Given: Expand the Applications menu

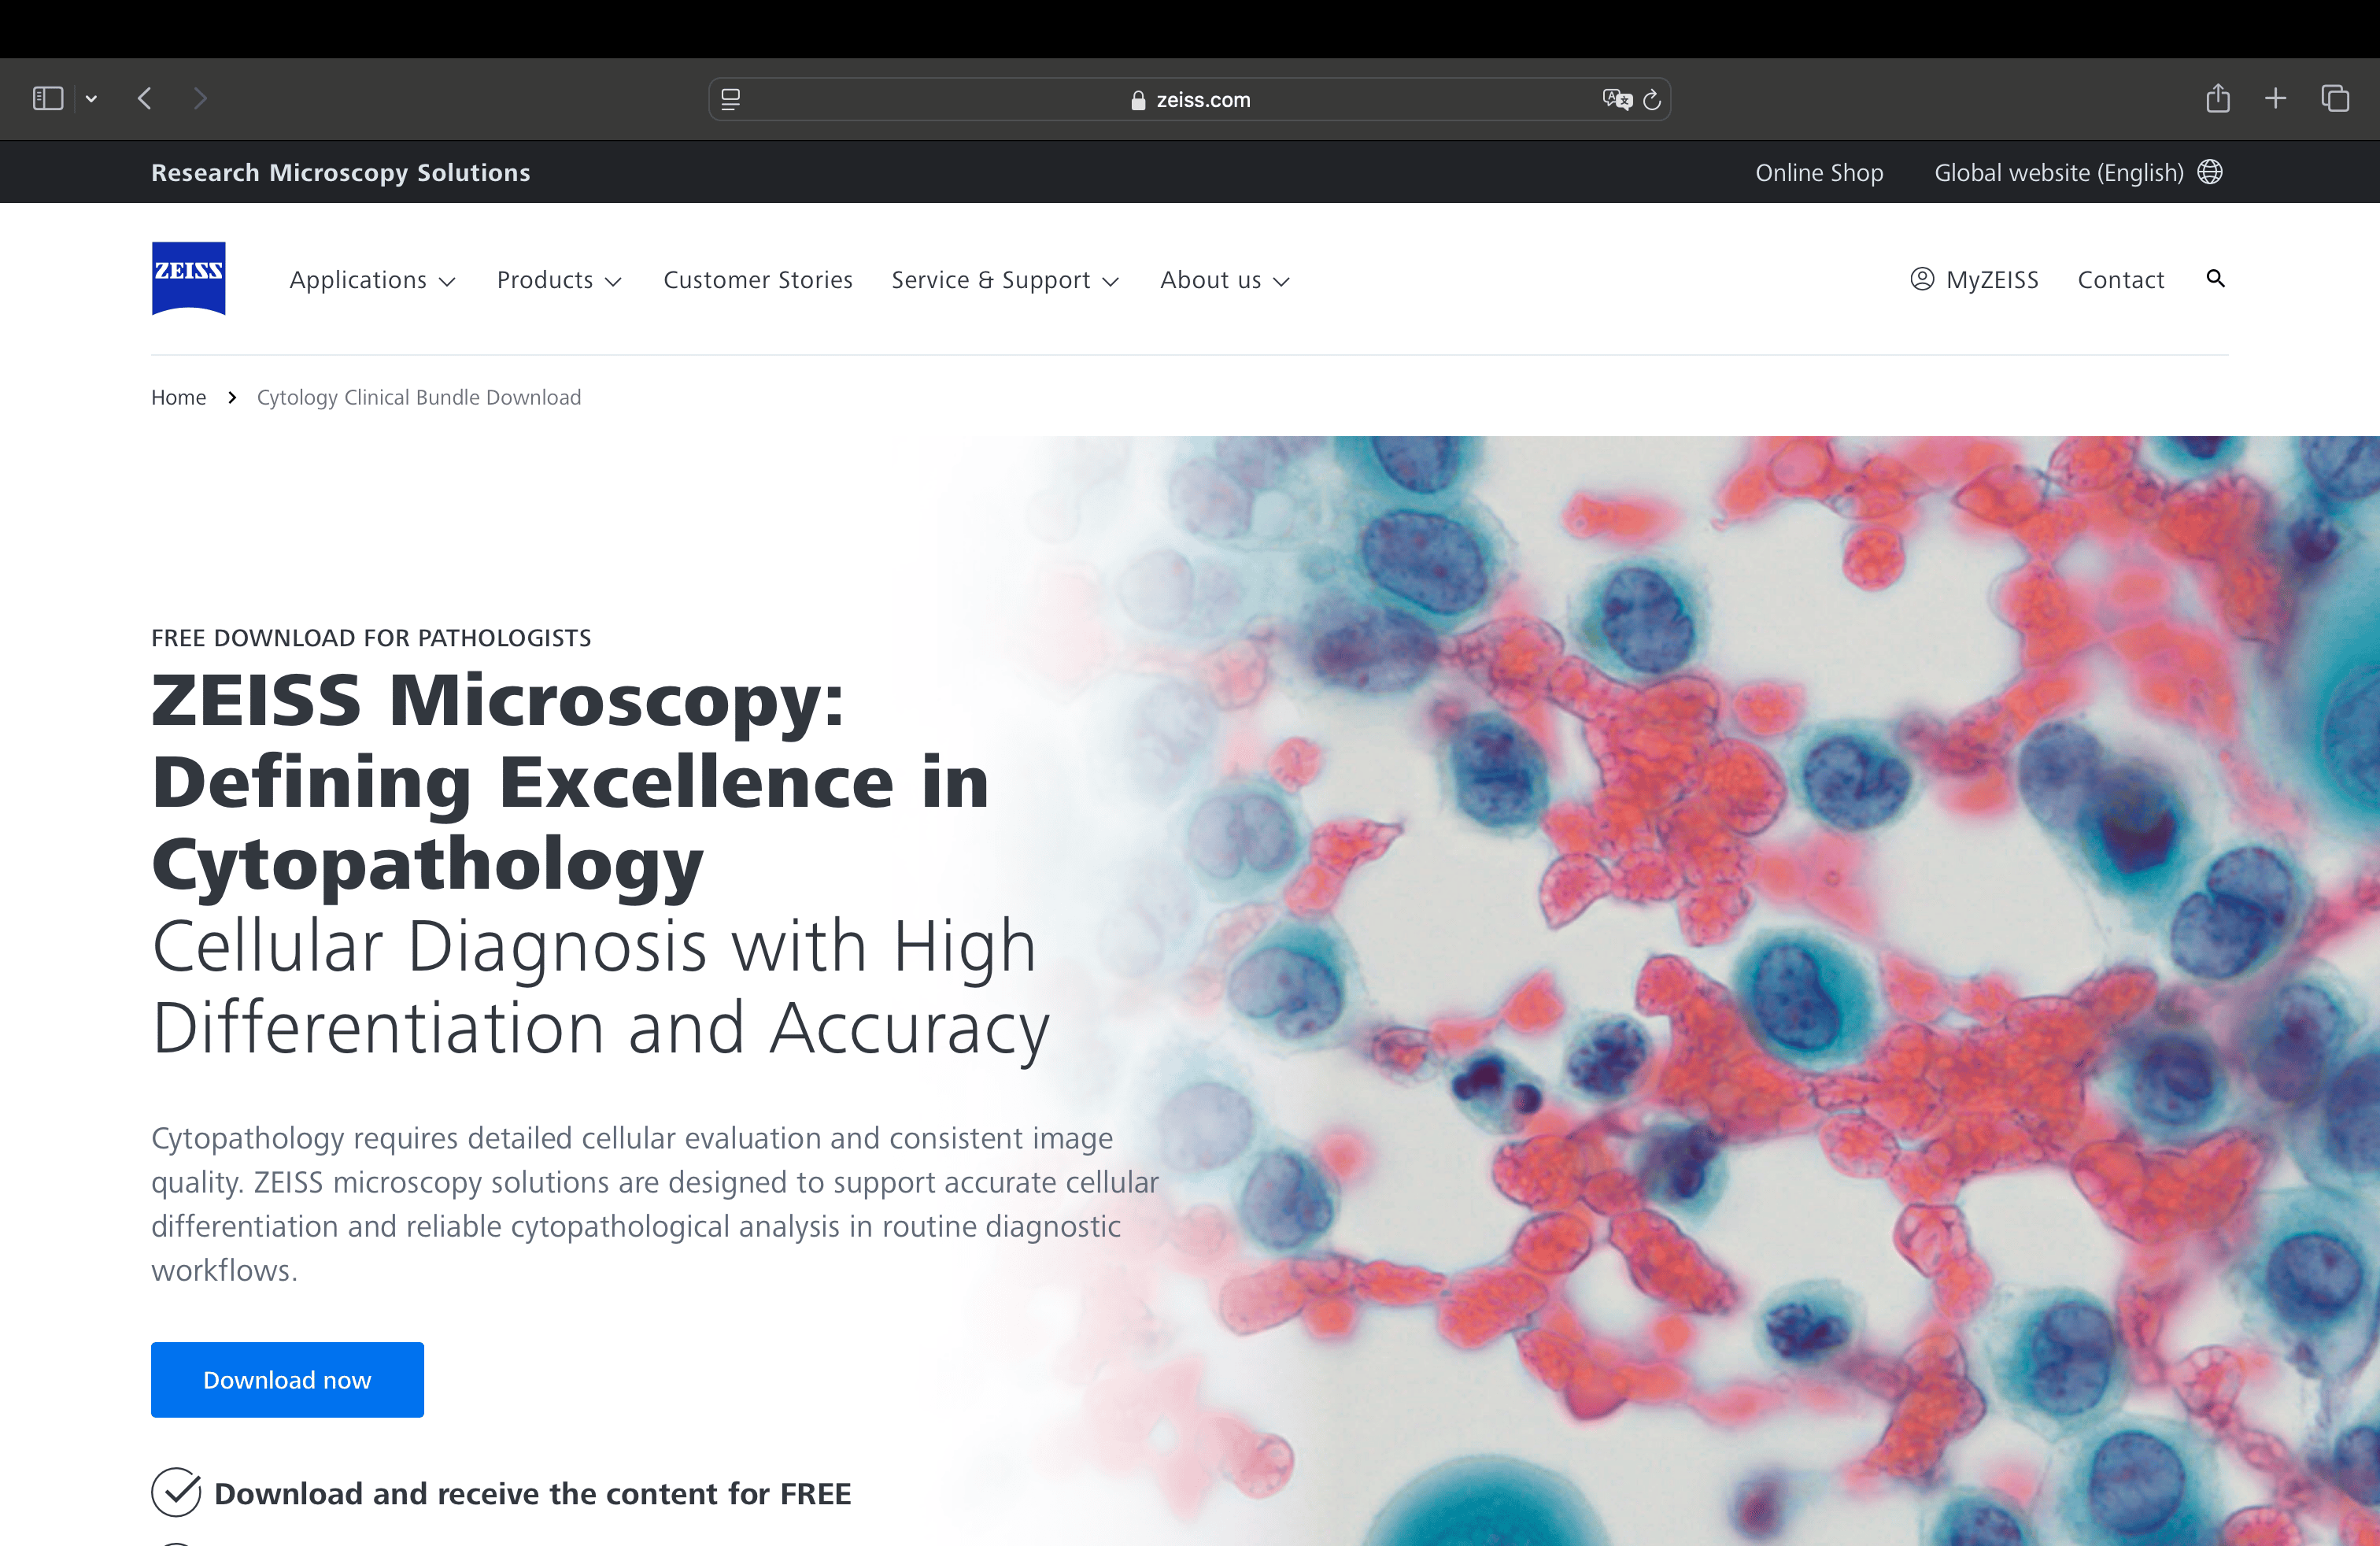Looking at the screenshot, I should click(x=373, y=280).
